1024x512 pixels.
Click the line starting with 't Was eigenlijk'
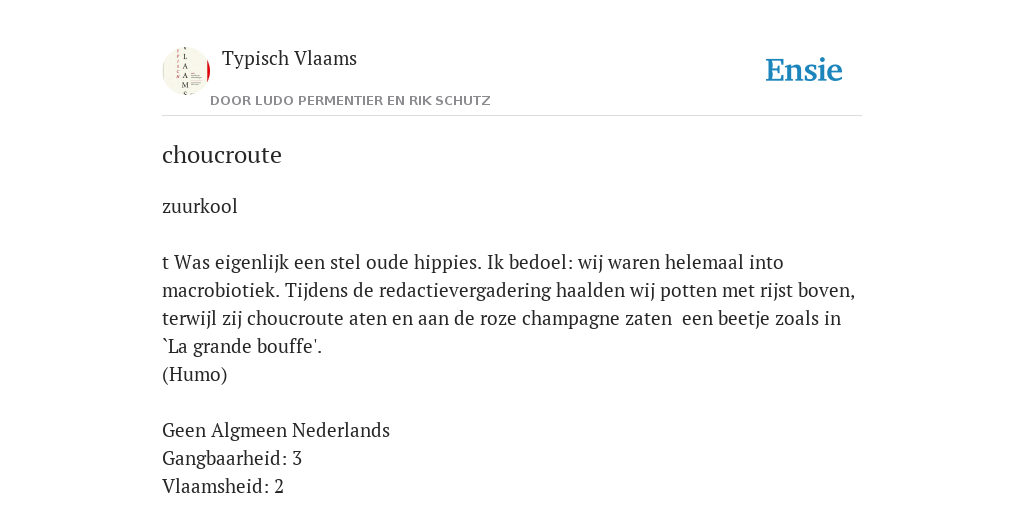tap(473, 263)
